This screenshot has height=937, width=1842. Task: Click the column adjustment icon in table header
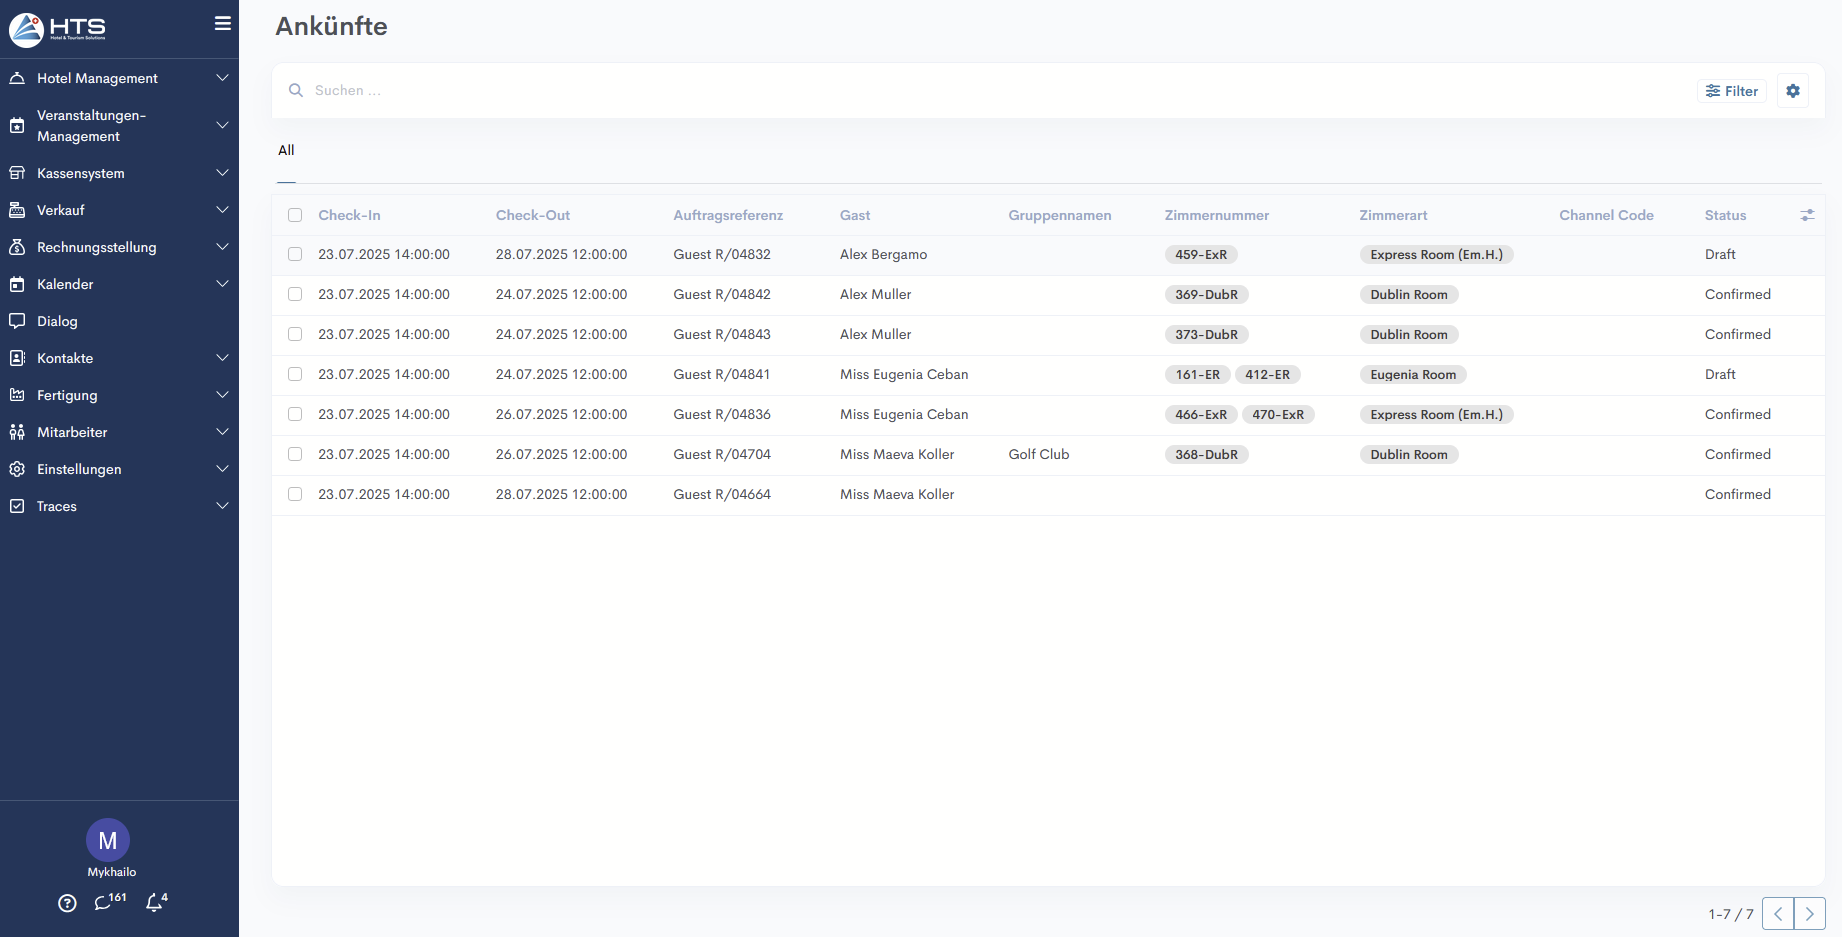(x=1806, y=215)
